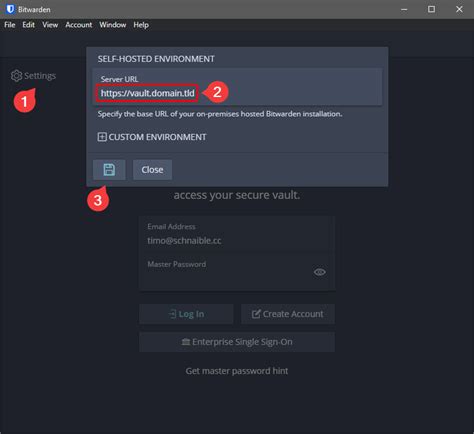Viewport: 474px width, 434px height.
Task: Click the Bitwarden shield logo in title bar
Action: click(10, 9)
